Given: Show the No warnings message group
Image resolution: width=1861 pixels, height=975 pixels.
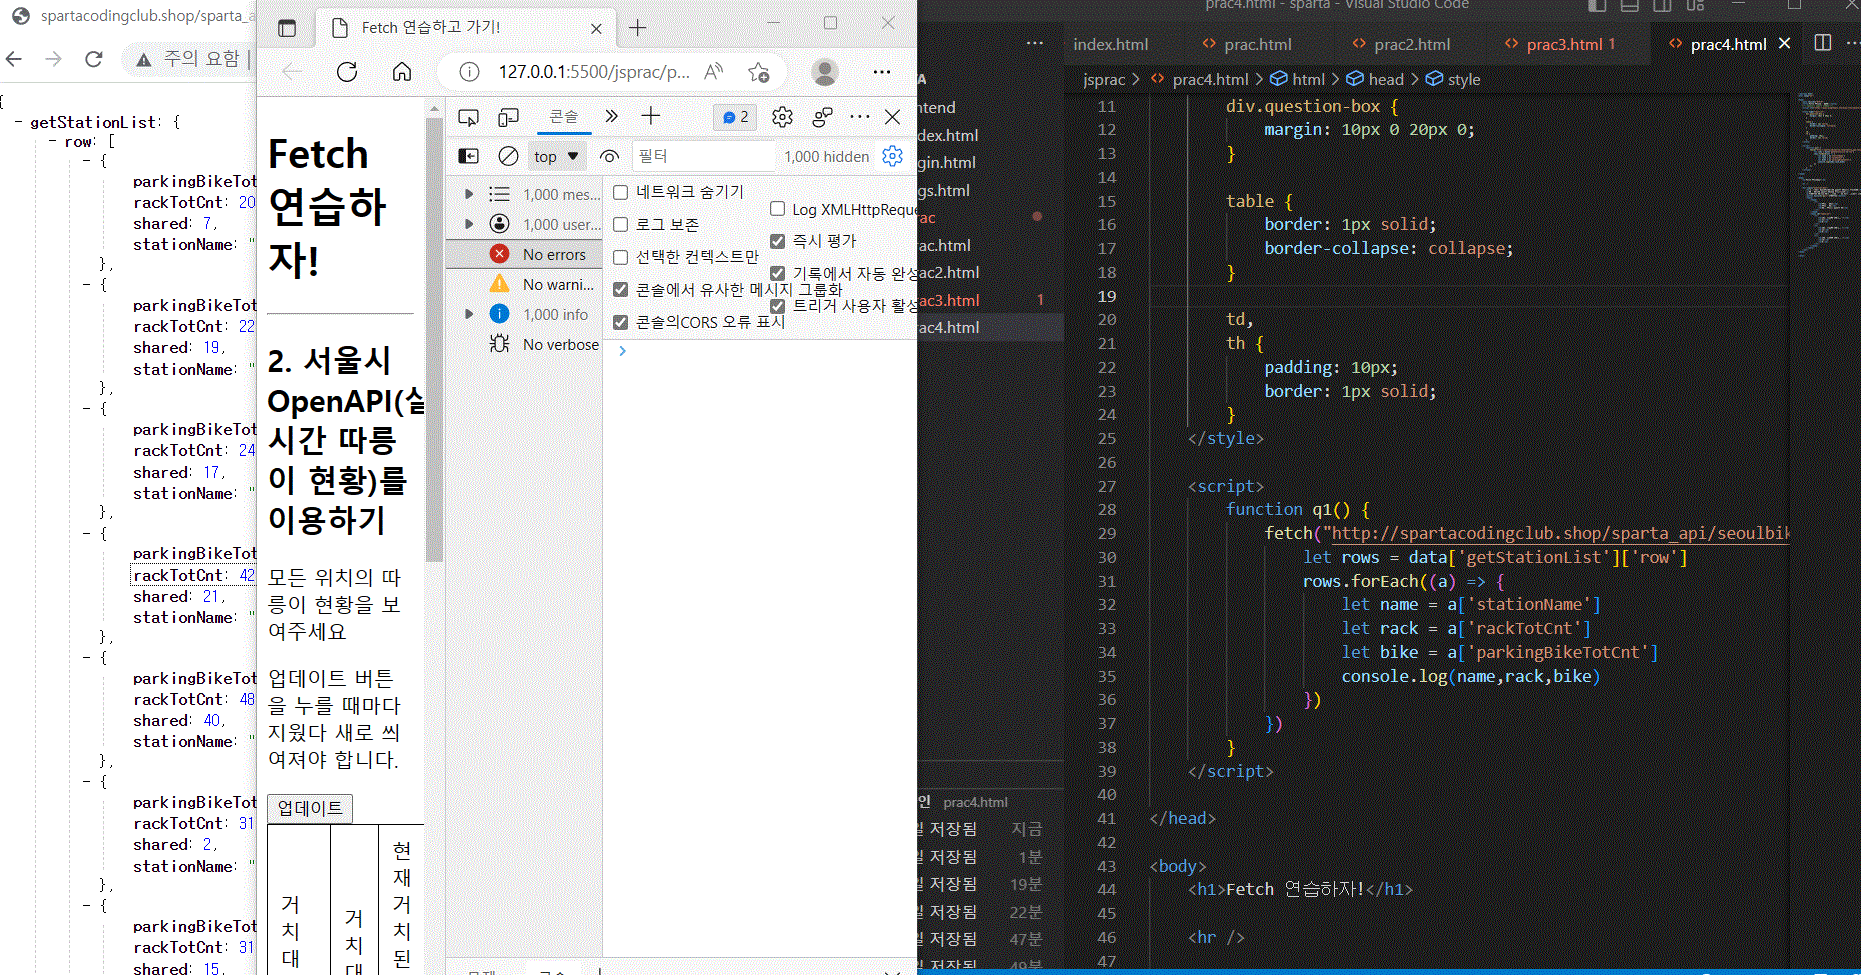Looking at the screenshot, I should click(523, 285).
